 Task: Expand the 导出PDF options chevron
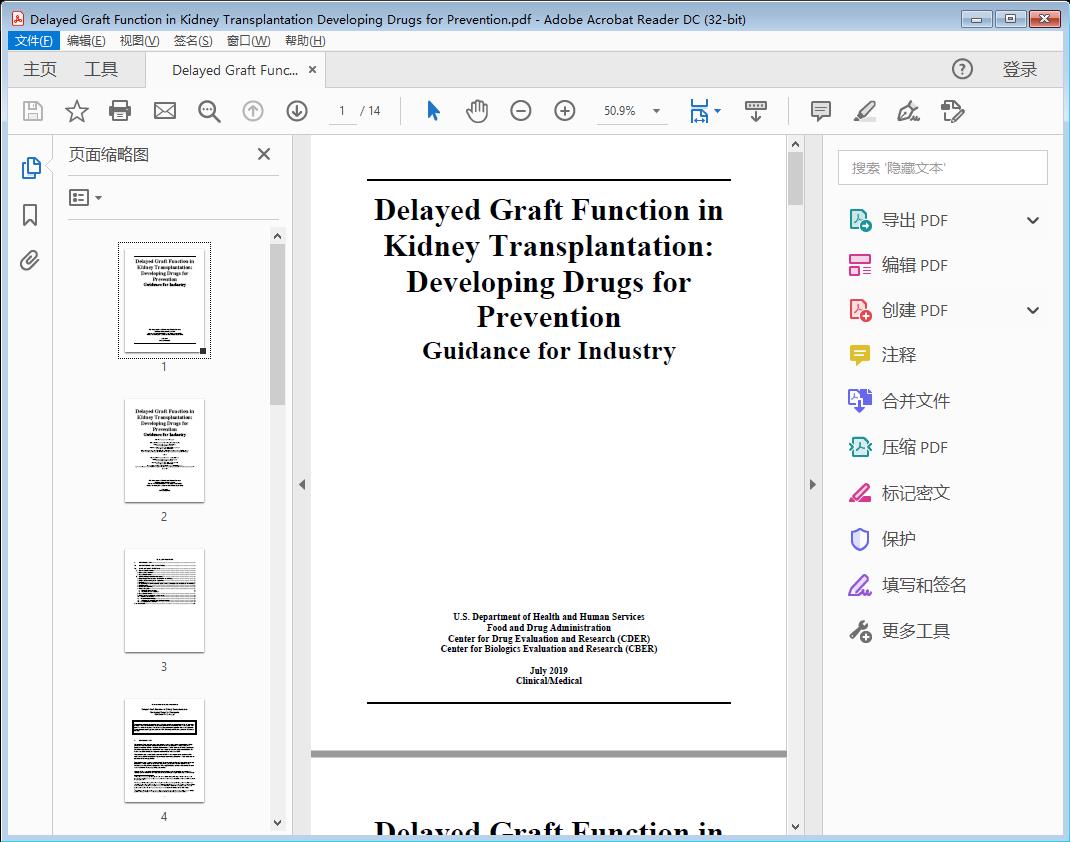(x=1032, y=219)
